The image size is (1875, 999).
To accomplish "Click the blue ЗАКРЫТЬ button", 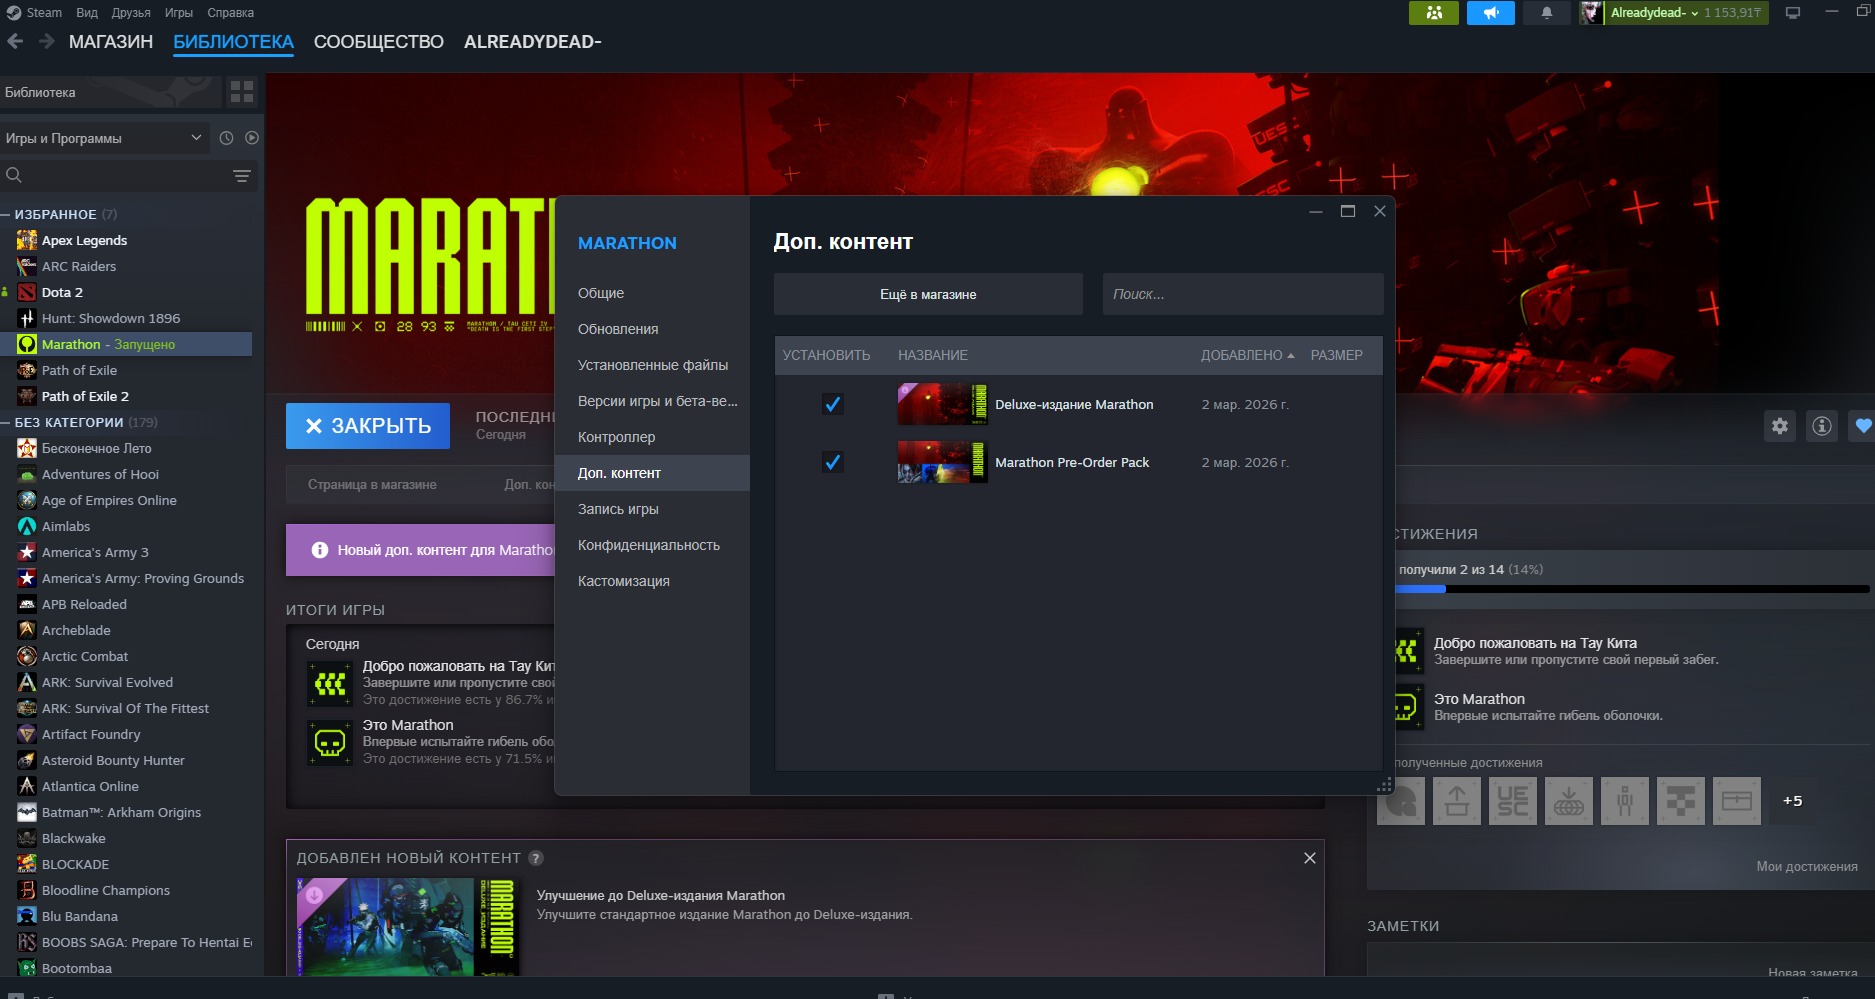I will [x=367, y=426].
